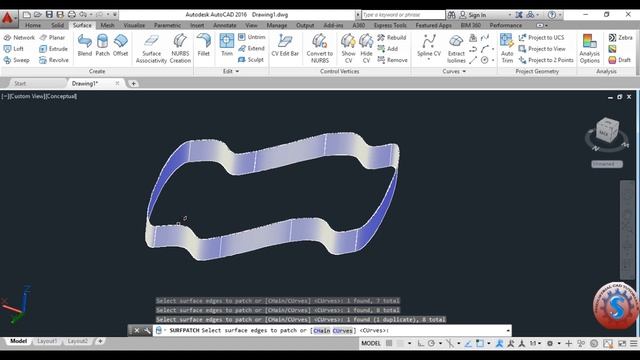This screenshot has height=360, width=640.
Task: Click Project to 2 Points
Action: pos(546,60)
